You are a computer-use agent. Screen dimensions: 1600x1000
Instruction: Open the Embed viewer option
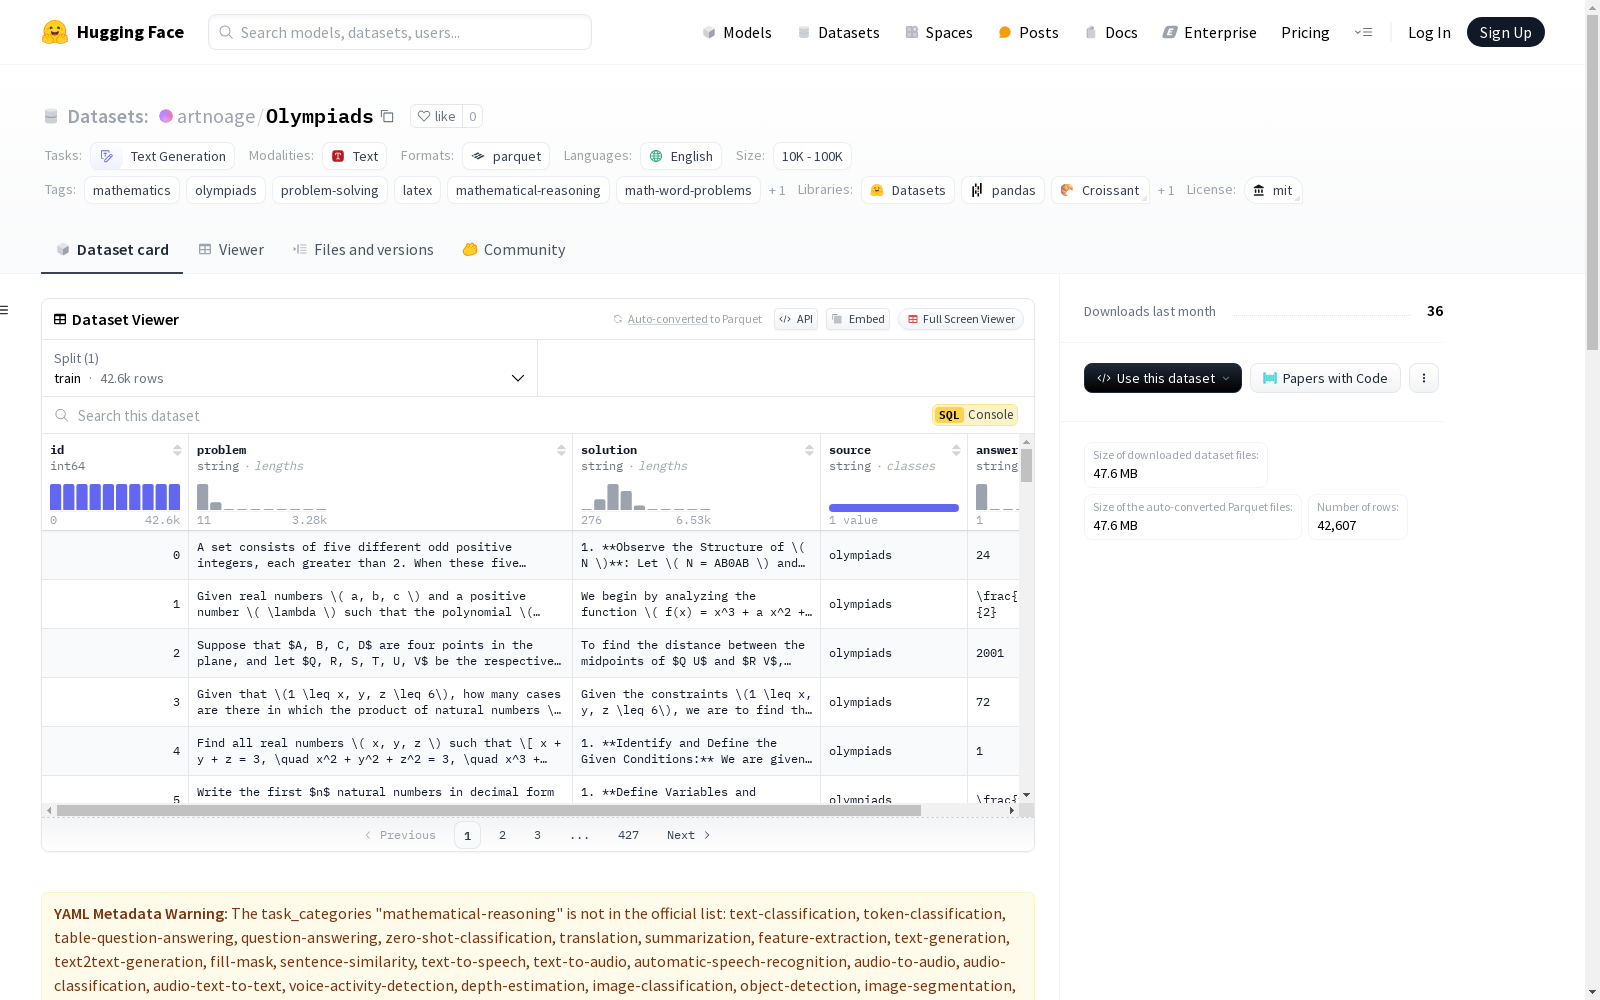pos(858,319)
